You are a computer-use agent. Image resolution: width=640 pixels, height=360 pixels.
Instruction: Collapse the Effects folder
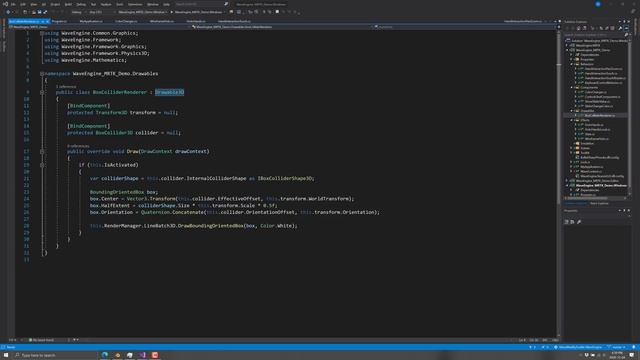[x=571, y=120]
